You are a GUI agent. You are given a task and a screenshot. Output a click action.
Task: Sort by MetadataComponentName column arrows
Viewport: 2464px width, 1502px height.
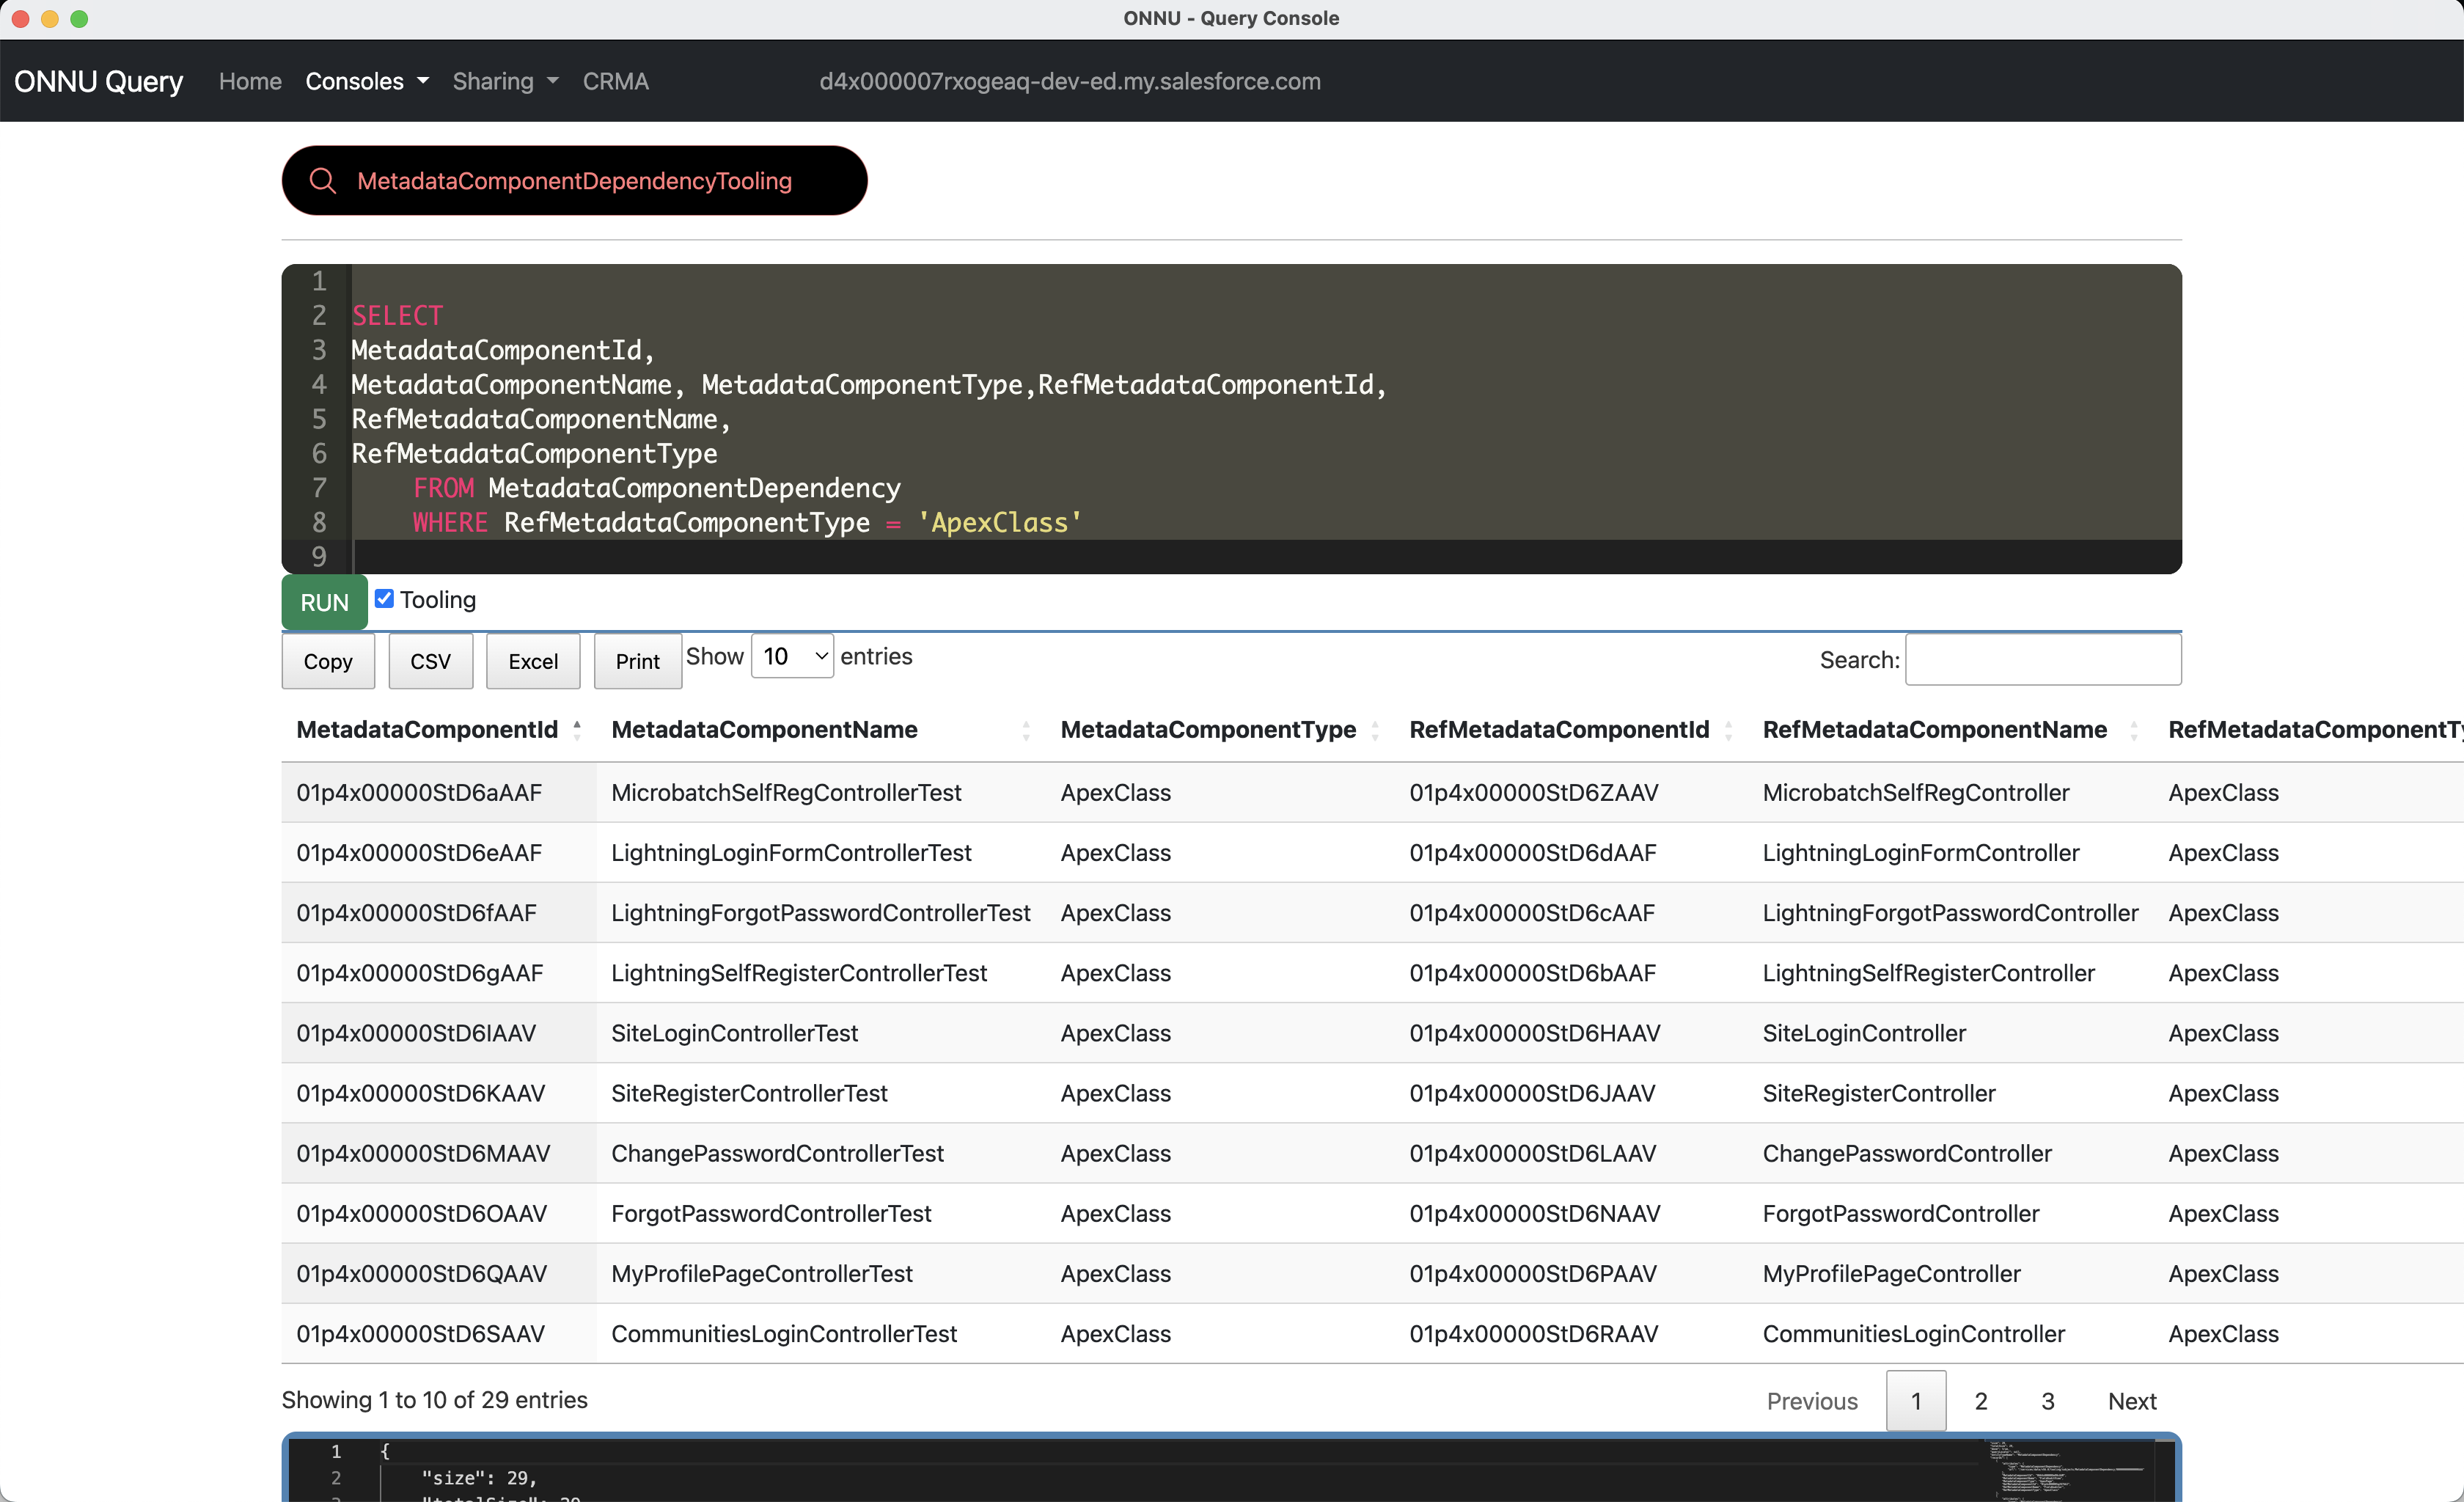click(1026, 730)
